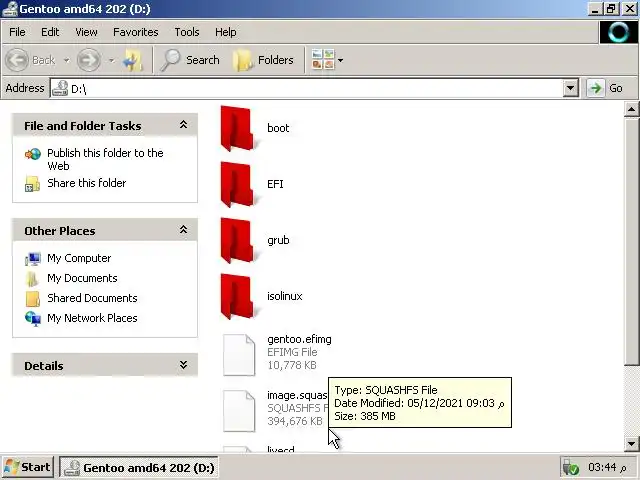Screen dimensions: 640x480
Task: Click the EFI folder name
Action: pyautogui.click(x=275, y=184)
